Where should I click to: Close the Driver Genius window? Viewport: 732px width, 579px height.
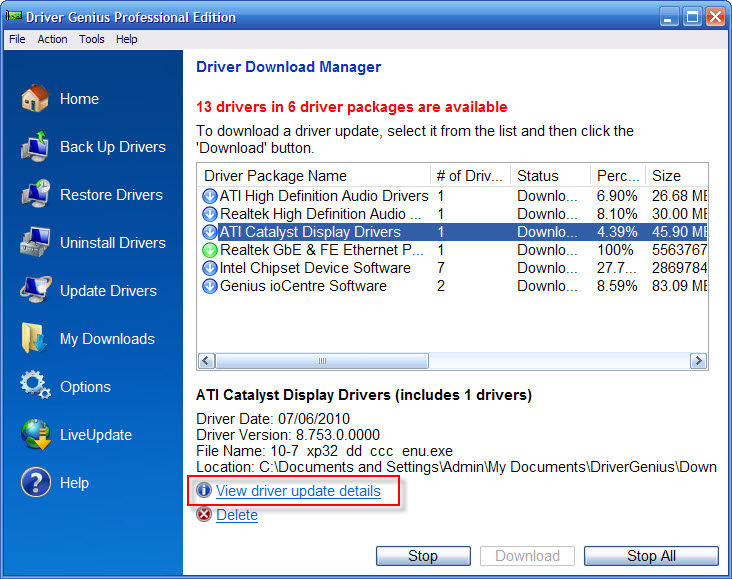pyautogui.click(x=715, y=17)
